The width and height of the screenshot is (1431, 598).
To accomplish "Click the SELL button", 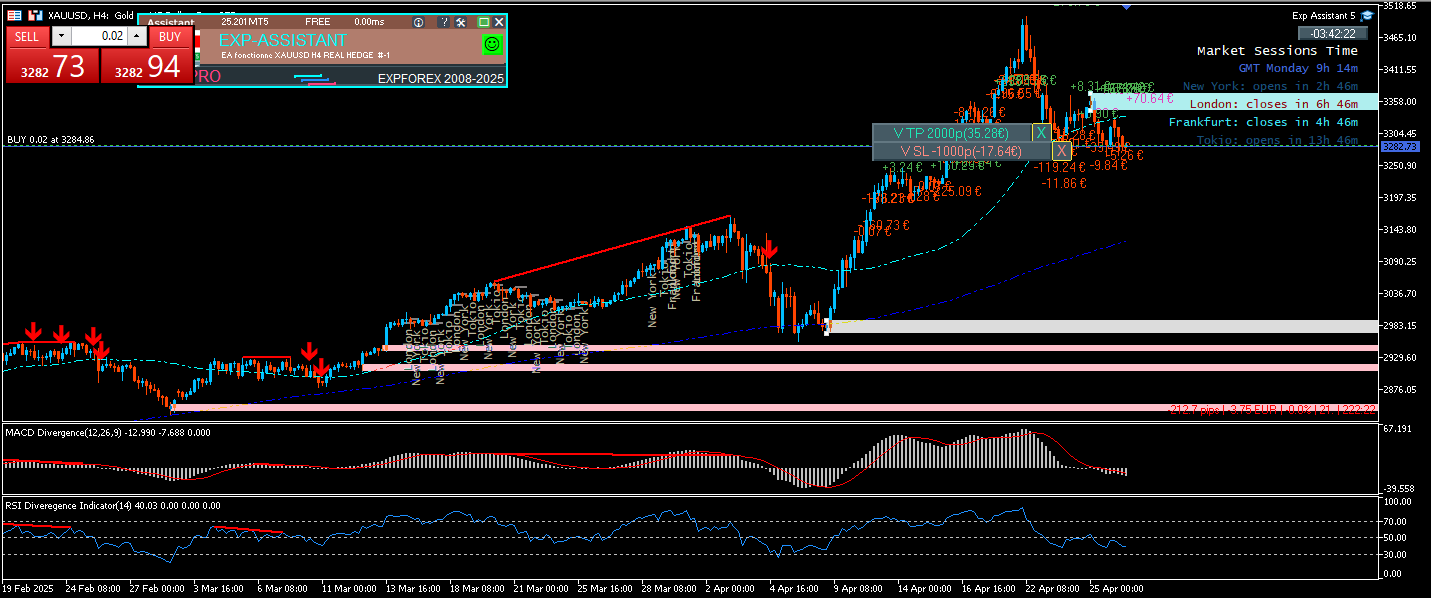I will 27,37.
